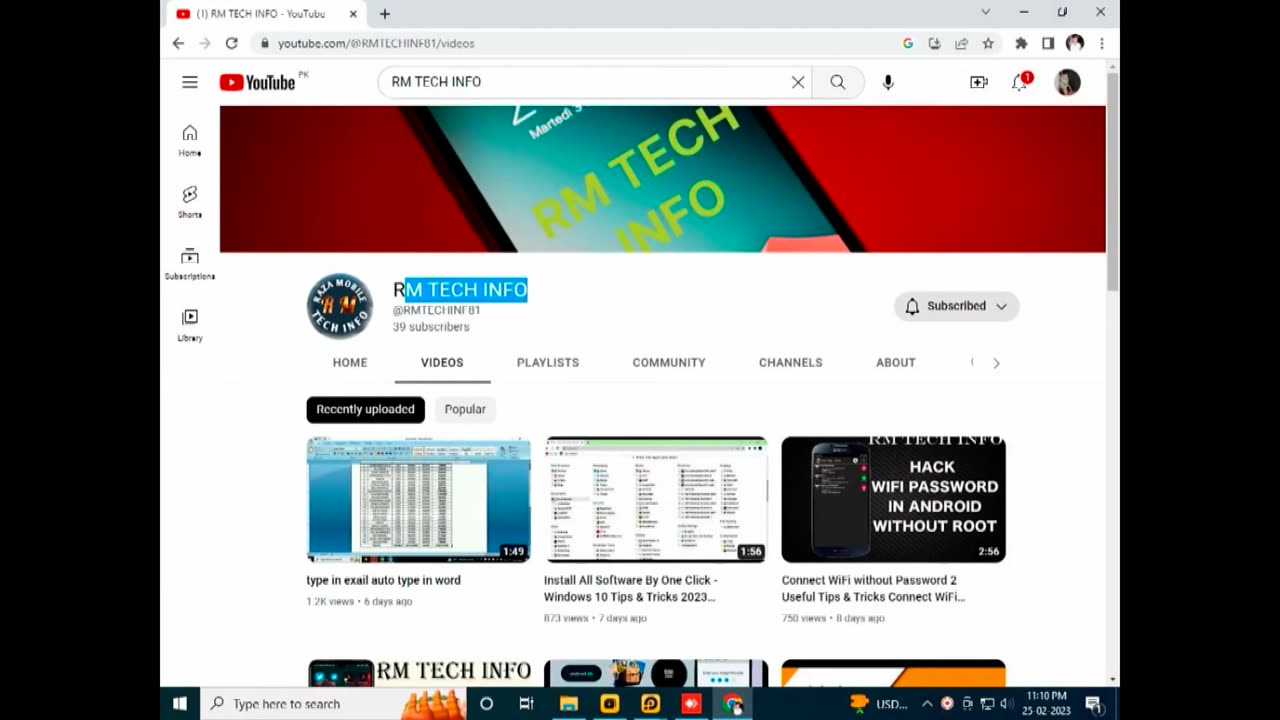The image size is (1280, 720).
Task: Open title 'type in exail auto type in word'
Action: click(384, 580)
